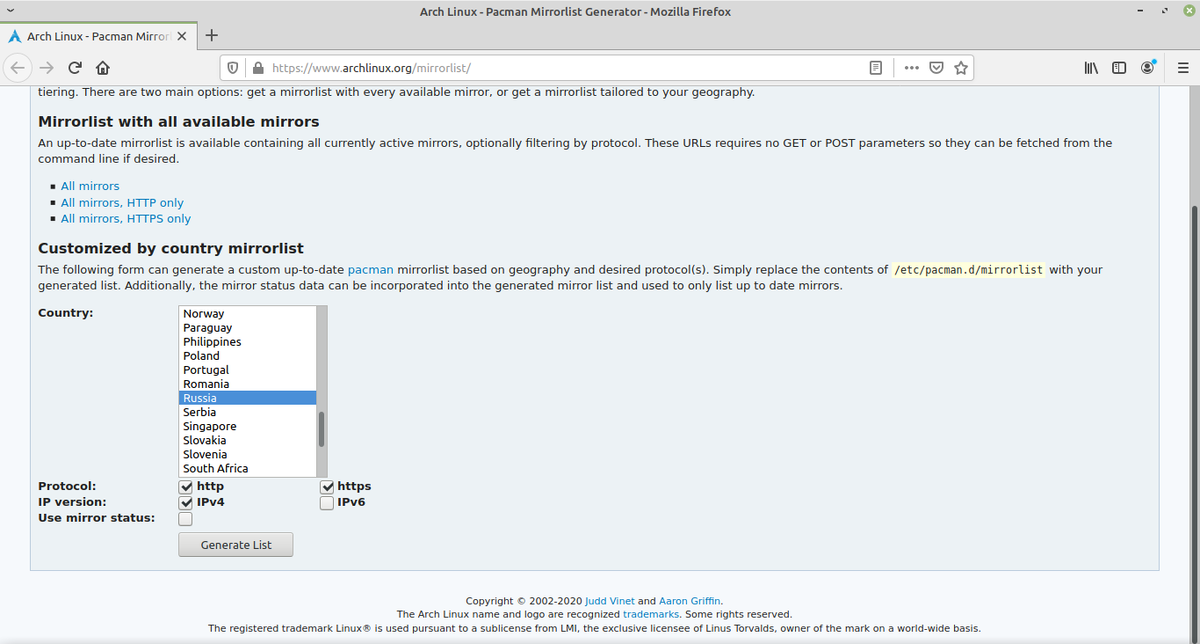
Task: Select Romania in country list
Action: [x=247, y=384]
